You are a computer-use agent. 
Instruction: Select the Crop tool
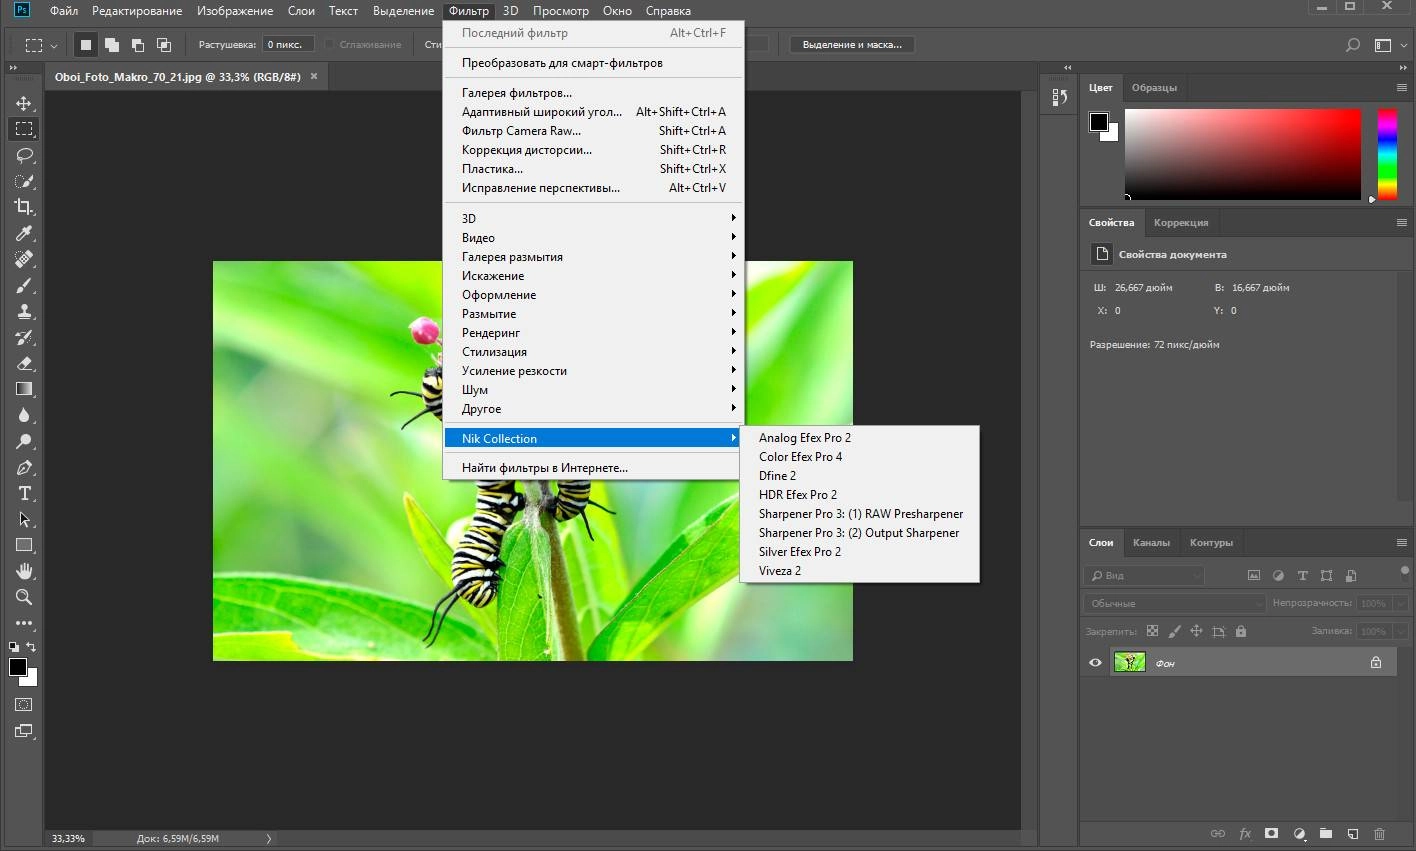(x=24, y=207)
